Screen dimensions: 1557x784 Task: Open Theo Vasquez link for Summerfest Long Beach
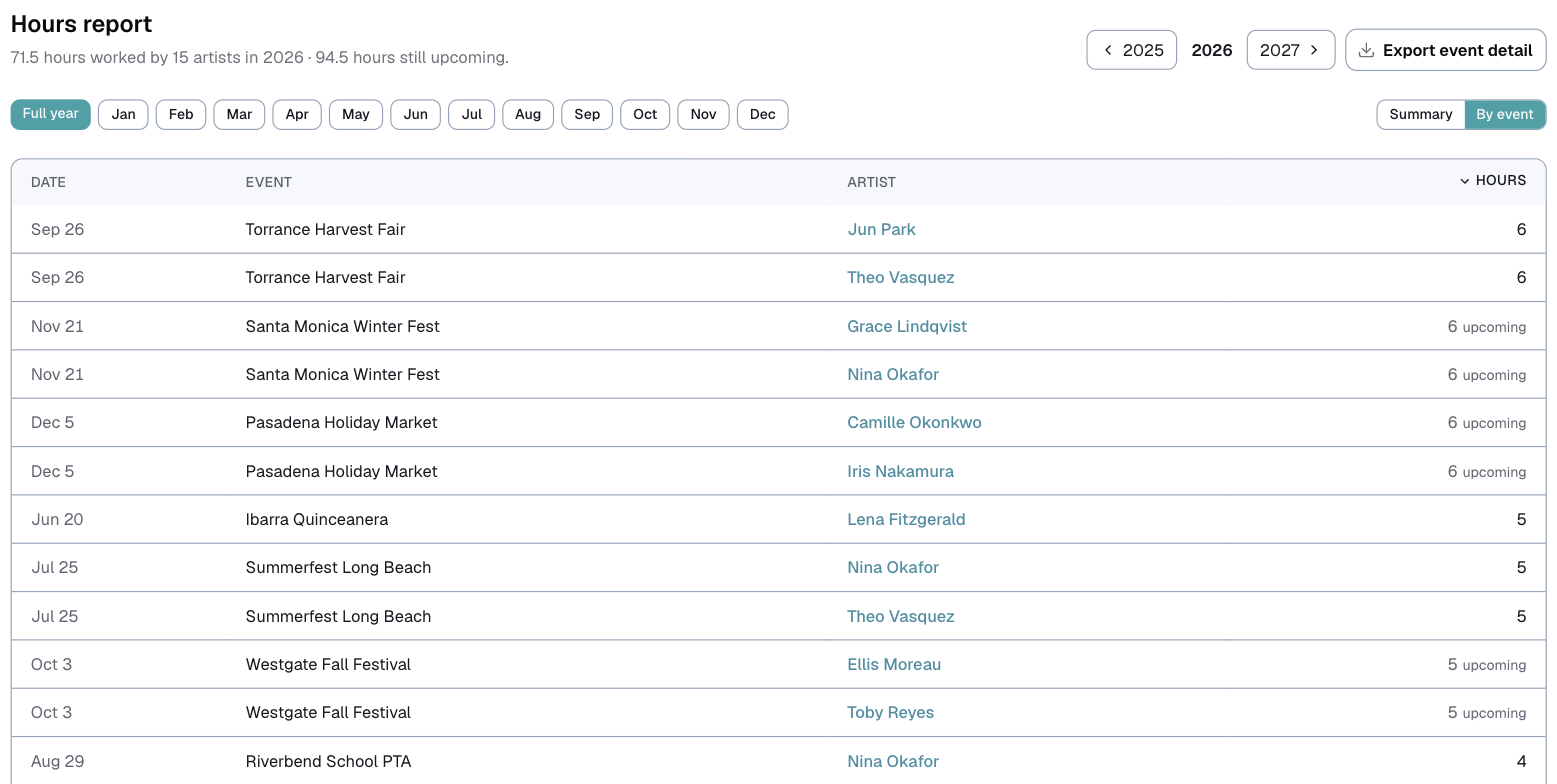[x=901, y=616]
